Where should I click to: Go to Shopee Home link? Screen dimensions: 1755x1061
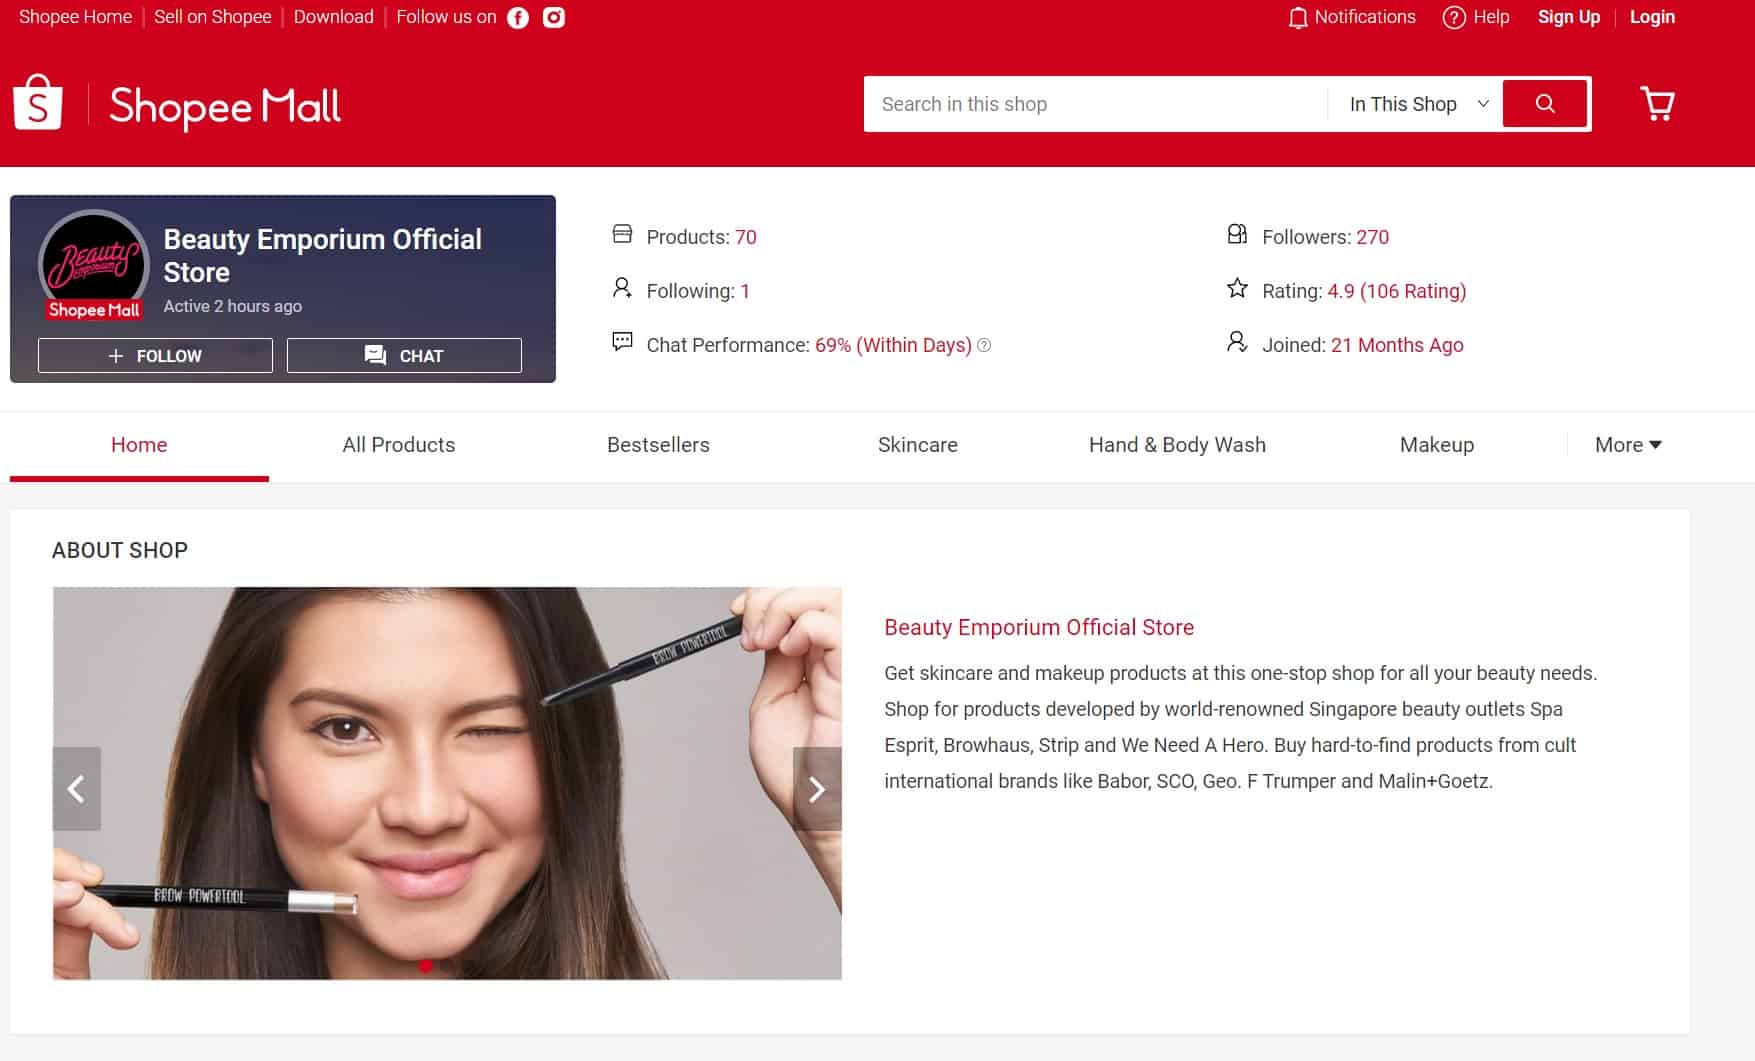click(x=76, y=17)
